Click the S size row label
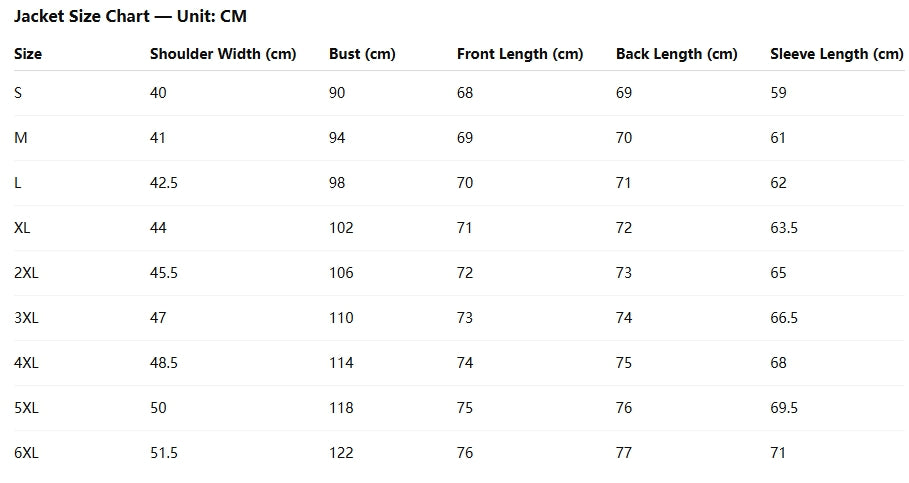909x483 pixels. coord(18,93)
